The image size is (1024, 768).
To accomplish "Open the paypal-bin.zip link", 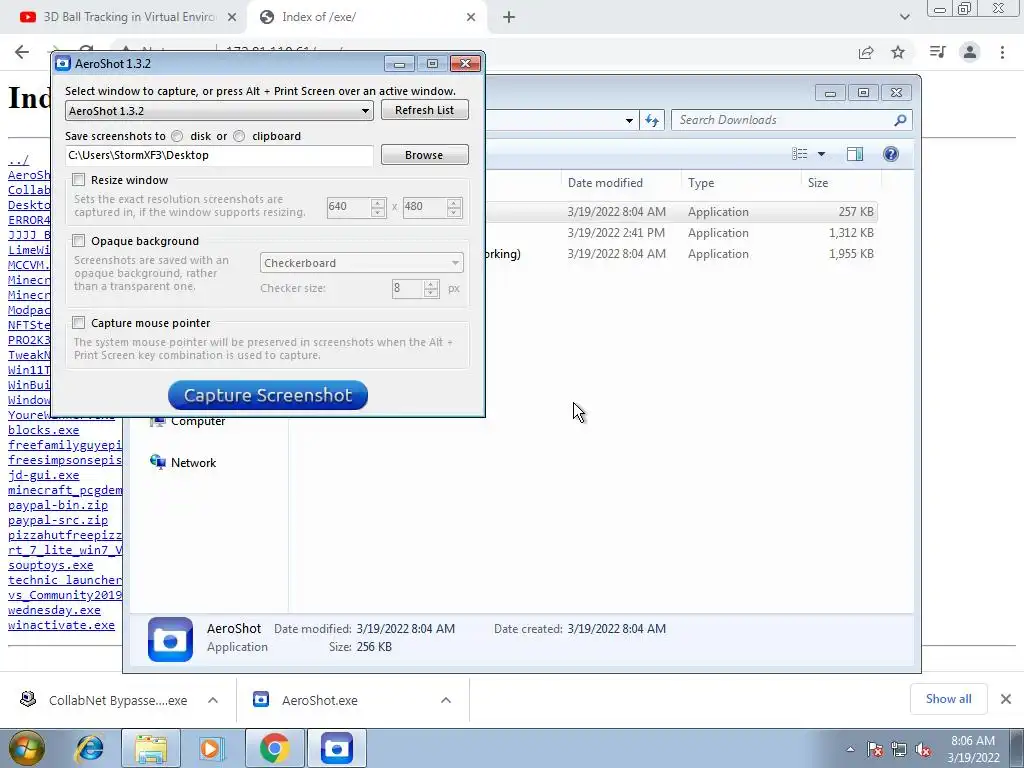I will [x=58, y=505].
